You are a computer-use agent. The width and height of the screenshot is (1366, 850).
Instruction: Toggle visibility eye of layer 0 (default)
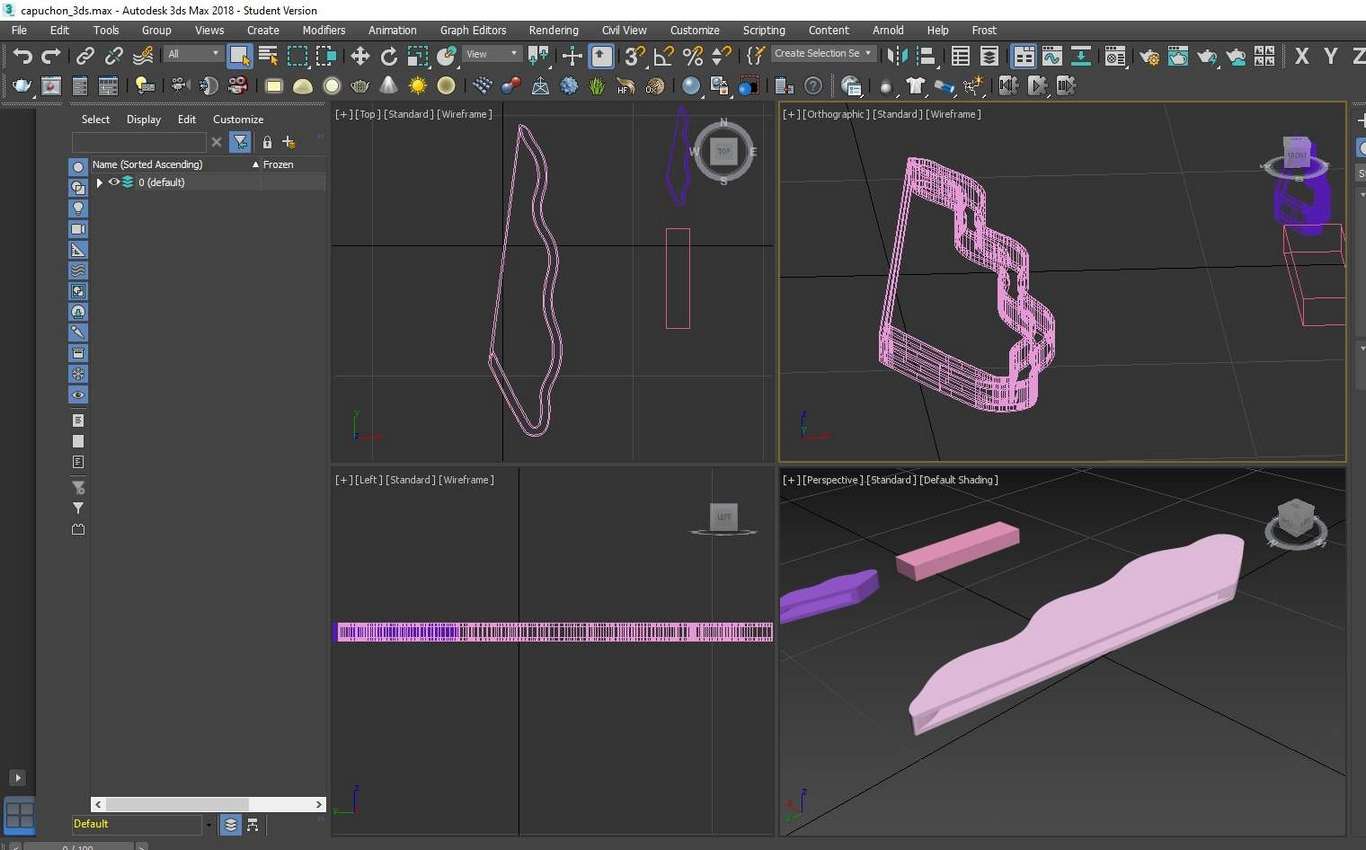(114, 182)
